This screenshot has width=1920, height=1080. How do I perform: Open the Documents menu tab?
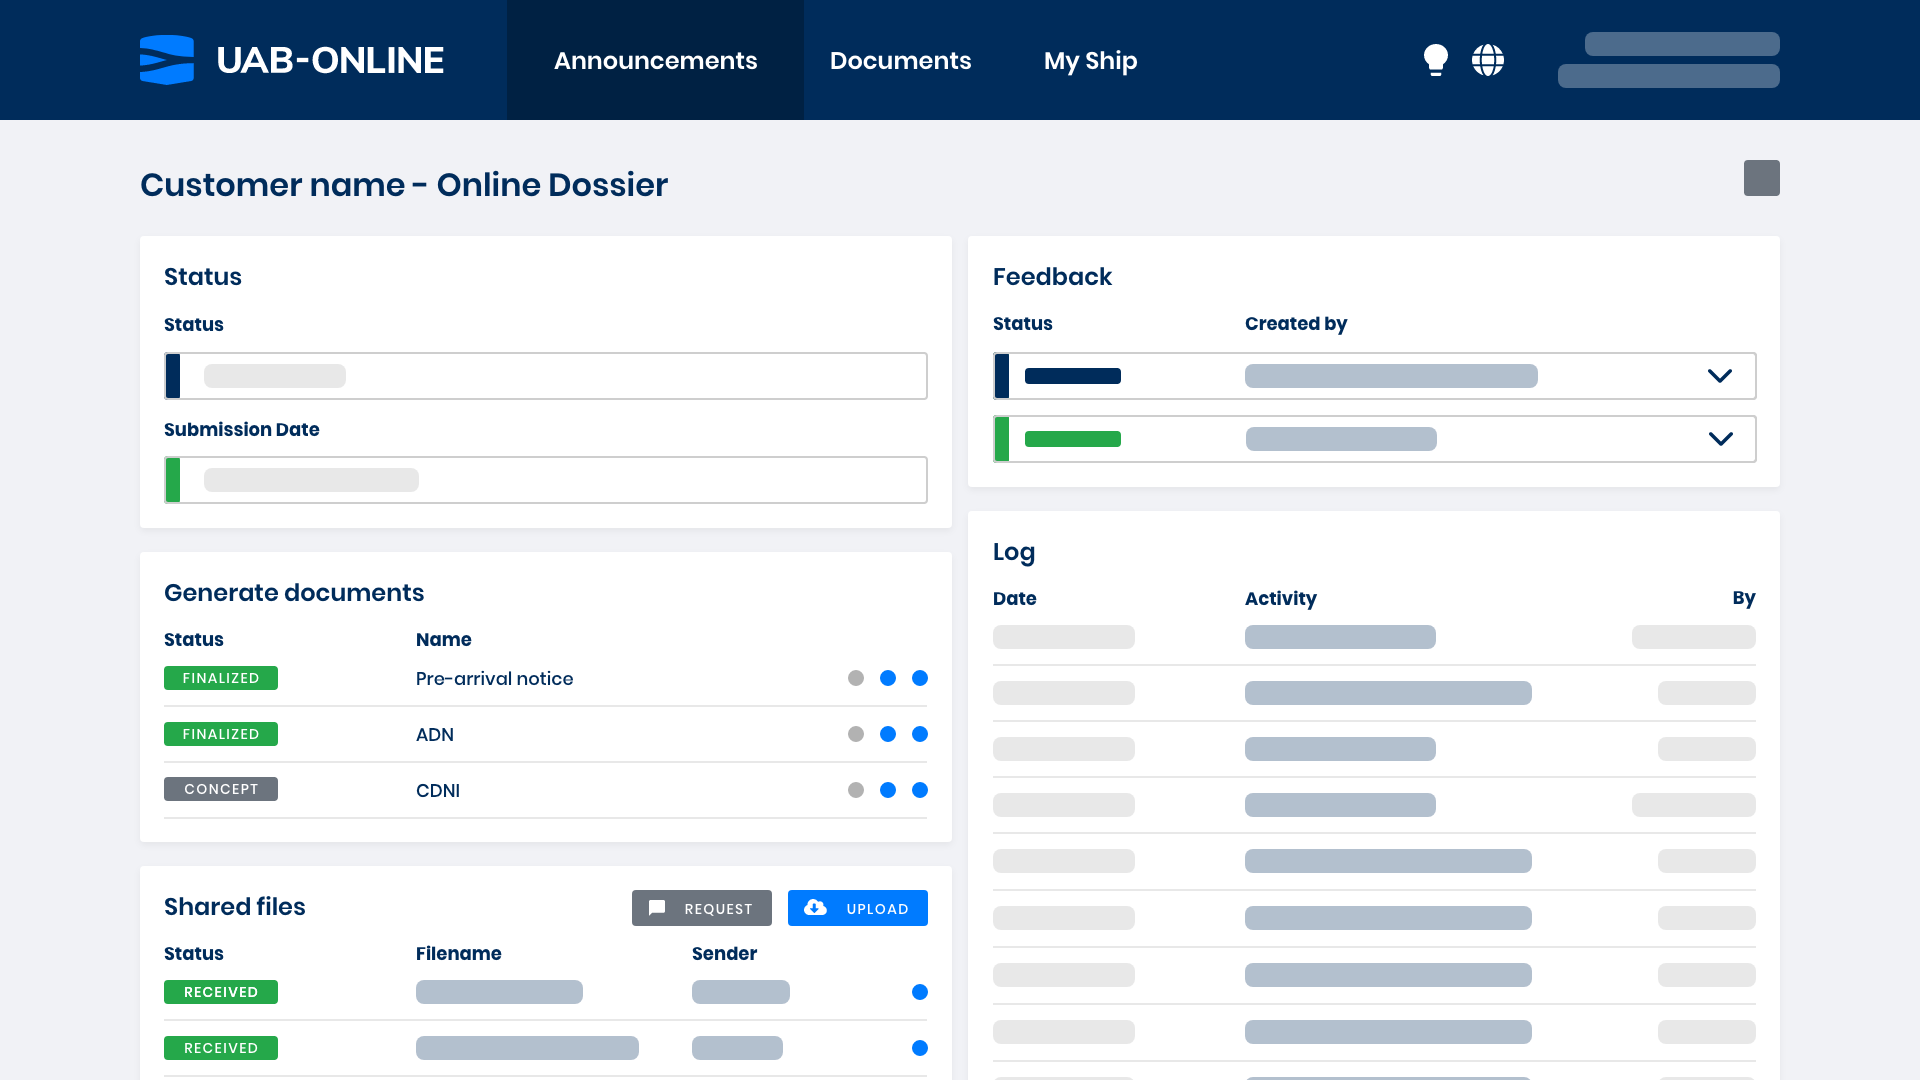pos(901,59)
